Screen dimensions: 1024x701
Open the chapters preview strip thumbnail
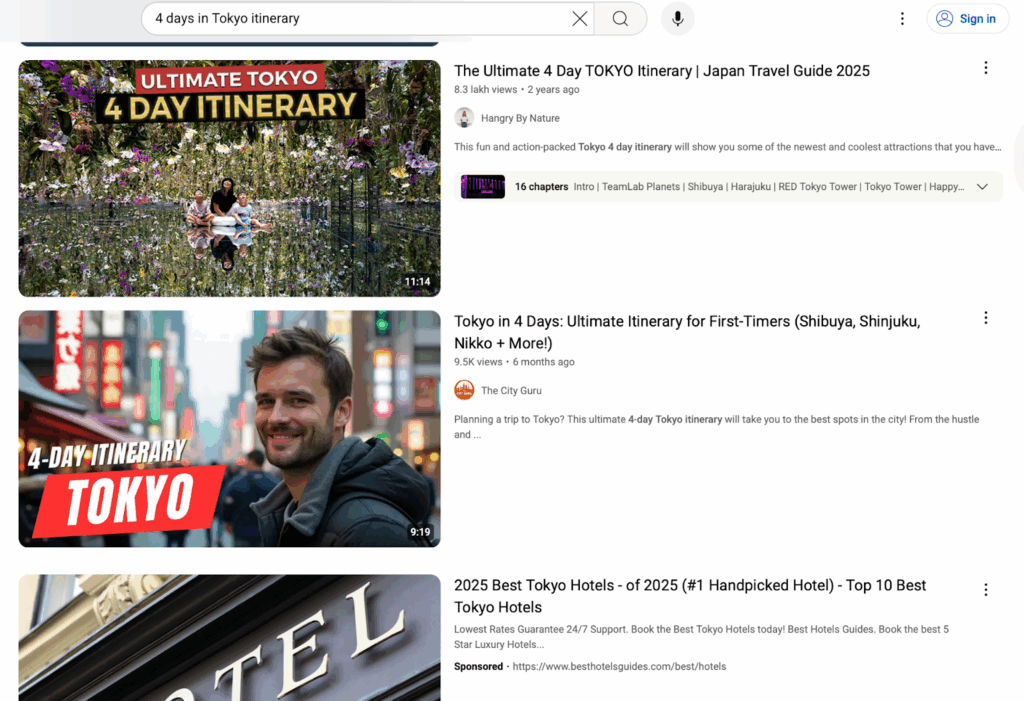coord(482,187)
